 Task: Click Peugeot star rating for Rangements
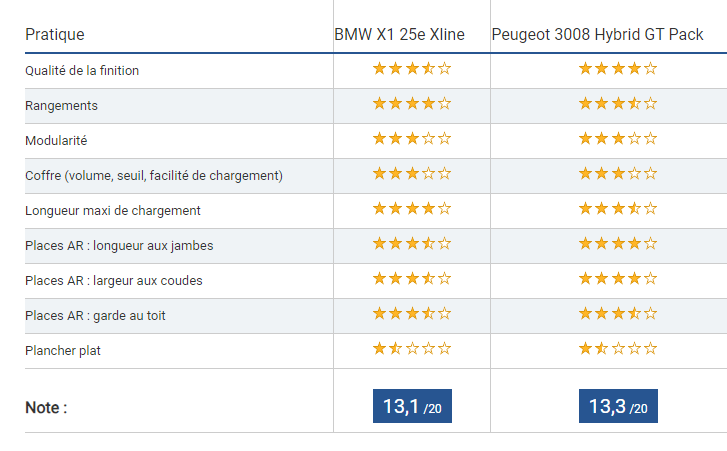618,104
